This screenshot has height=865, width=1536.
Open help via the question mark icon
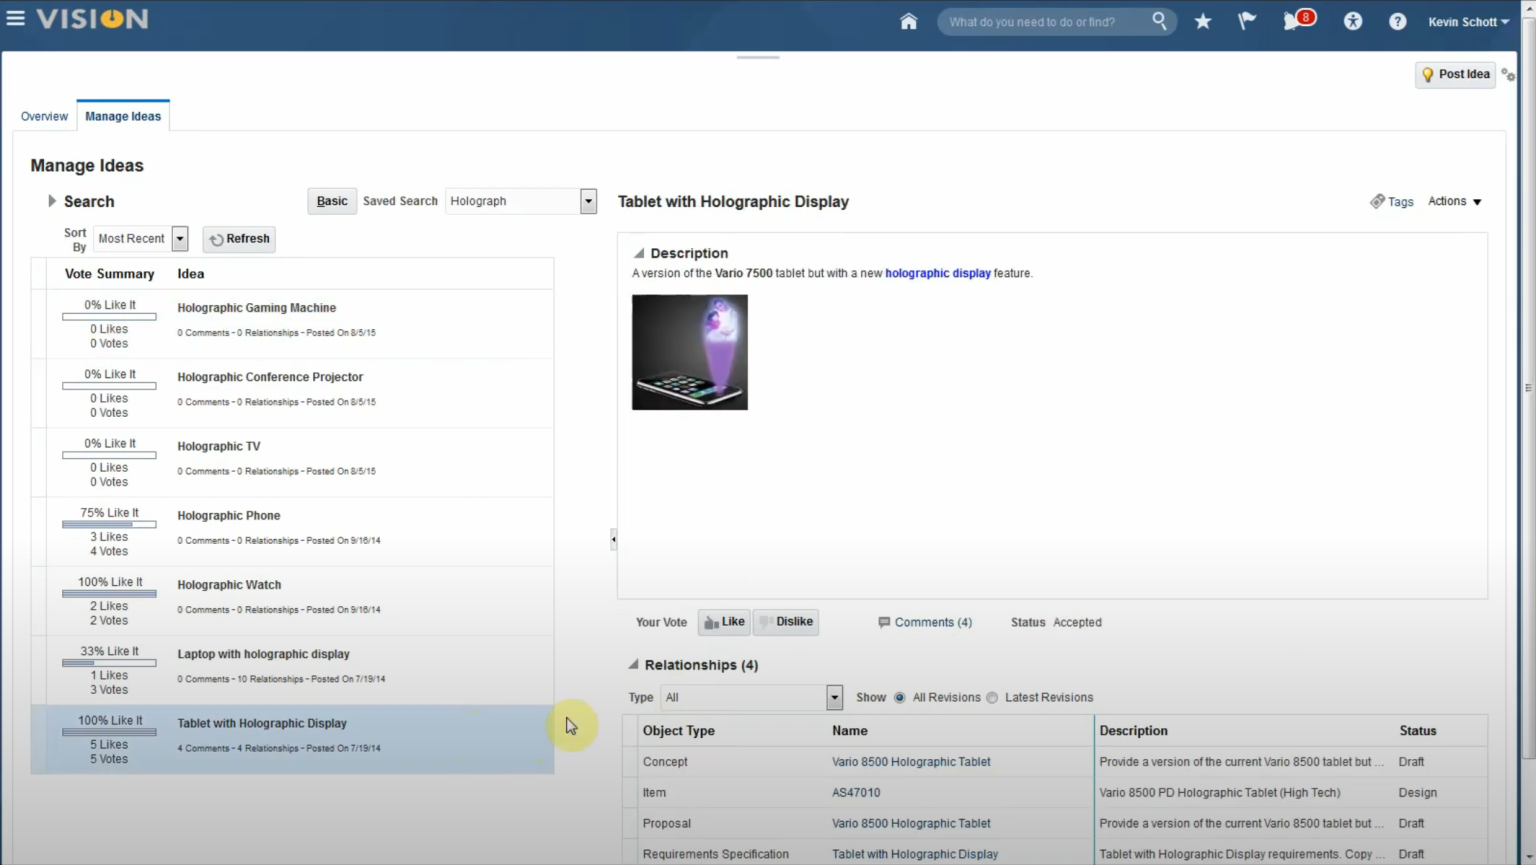click(1397, 21)
